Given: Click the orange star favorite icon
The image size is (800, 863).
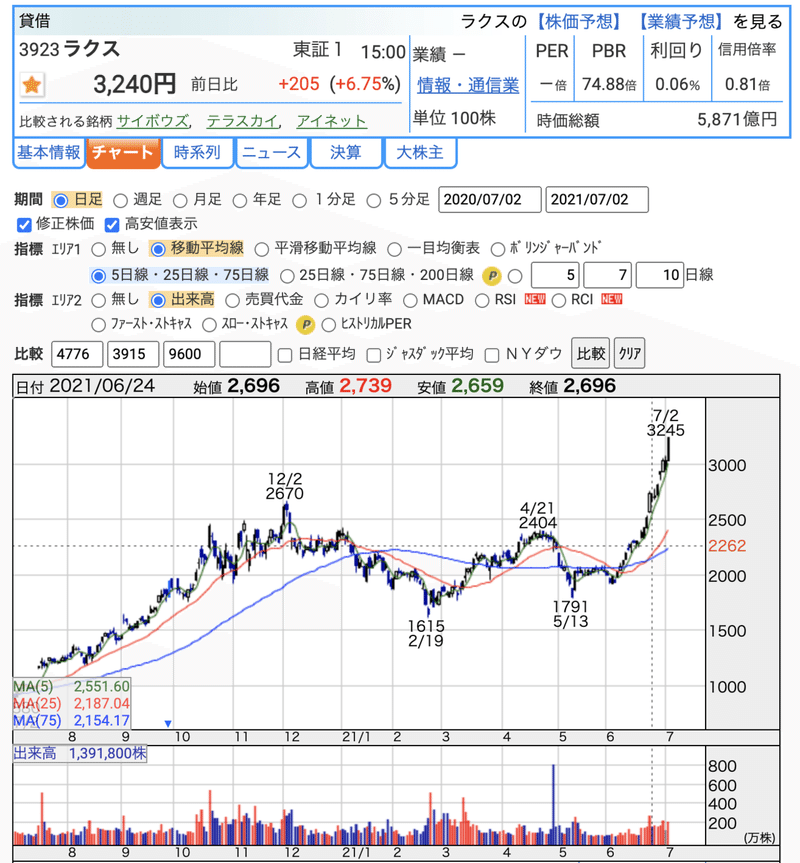Looking at the screenshot, I should coord(32,85).
